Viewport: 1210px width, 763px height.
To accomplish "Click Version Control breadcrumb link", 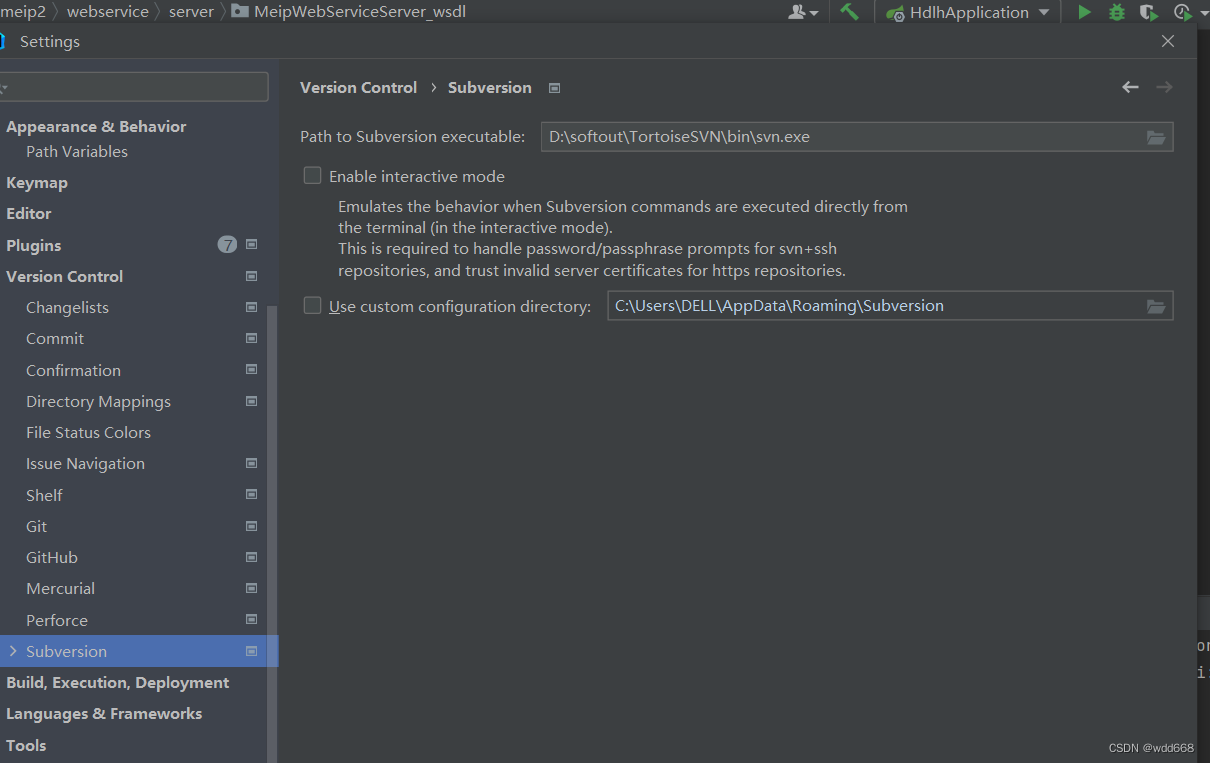I will point(358,87).
